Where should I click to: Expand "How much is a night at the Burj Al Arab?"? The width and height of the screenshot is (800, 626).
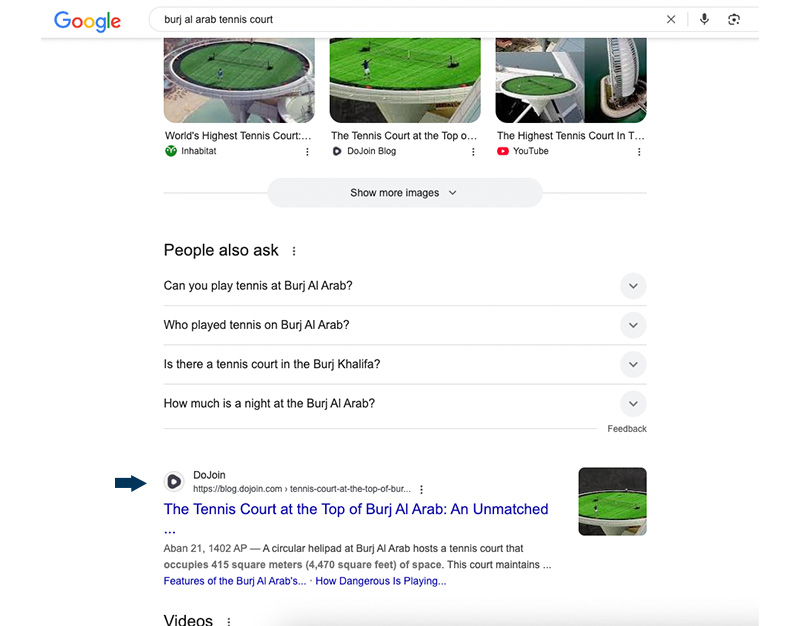632,404
